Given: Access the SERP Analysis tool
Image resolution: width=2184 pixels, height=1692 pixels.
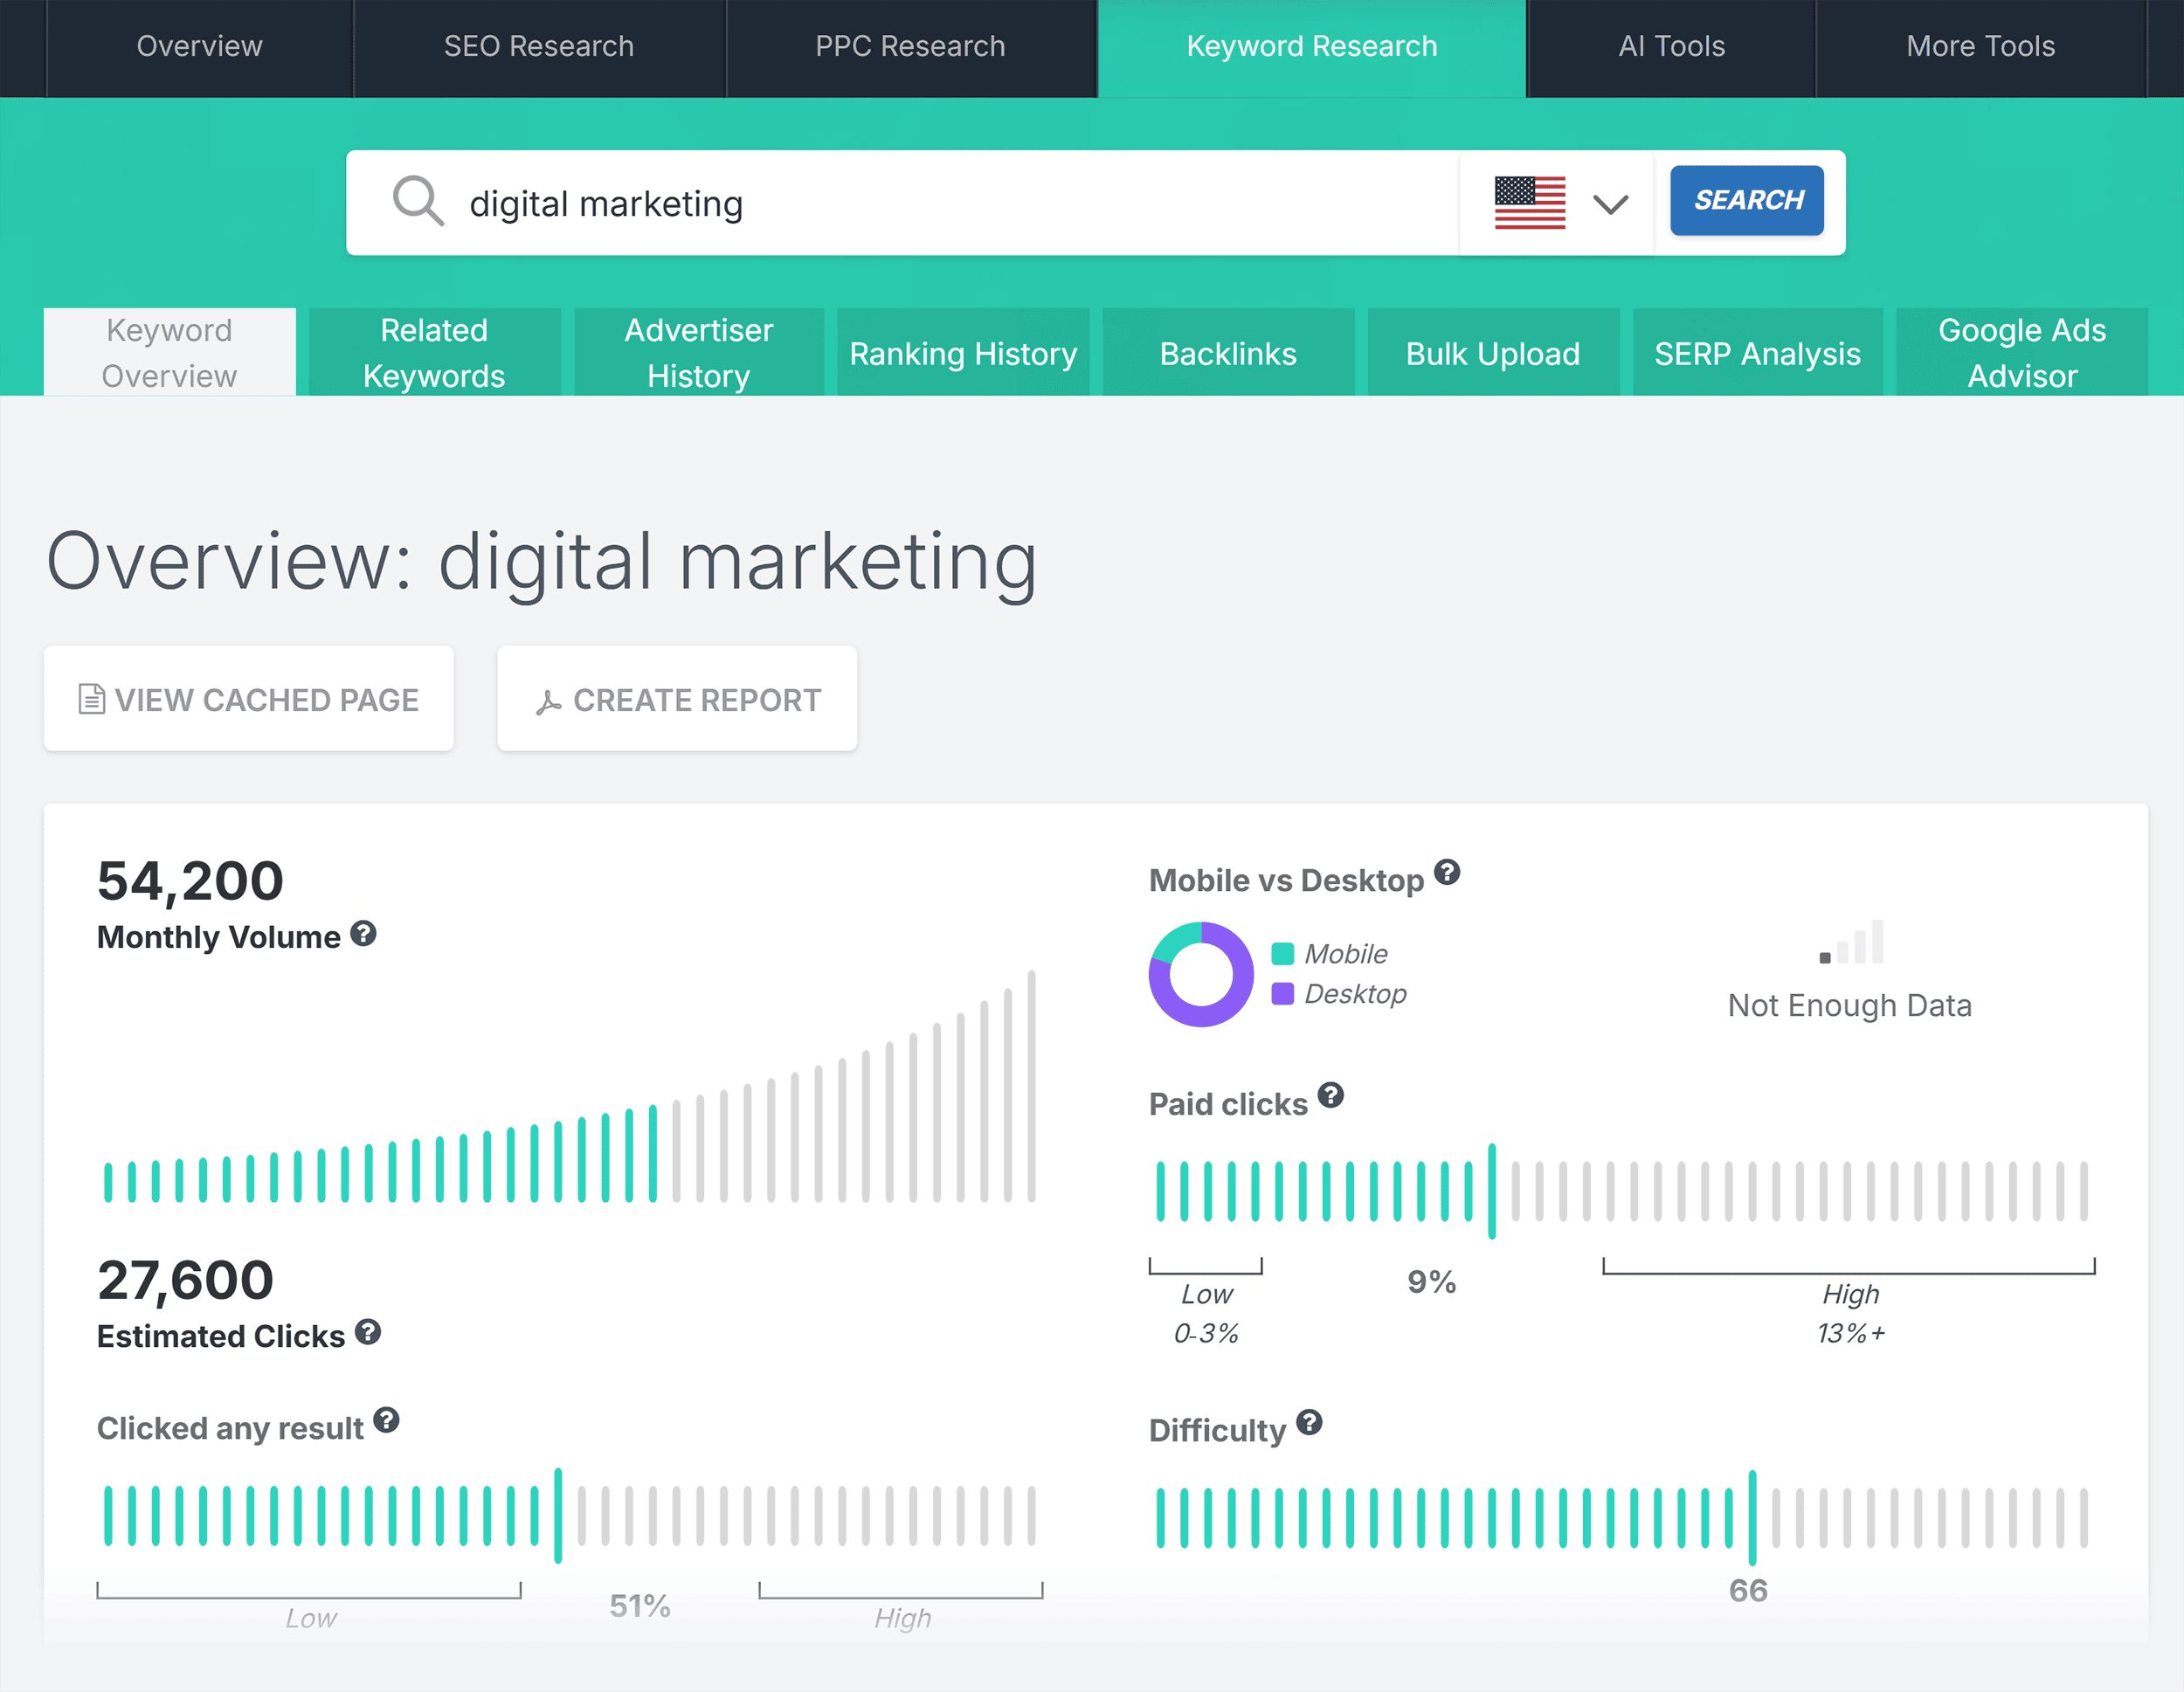Looking at the screenshot, I should 1753,351.
